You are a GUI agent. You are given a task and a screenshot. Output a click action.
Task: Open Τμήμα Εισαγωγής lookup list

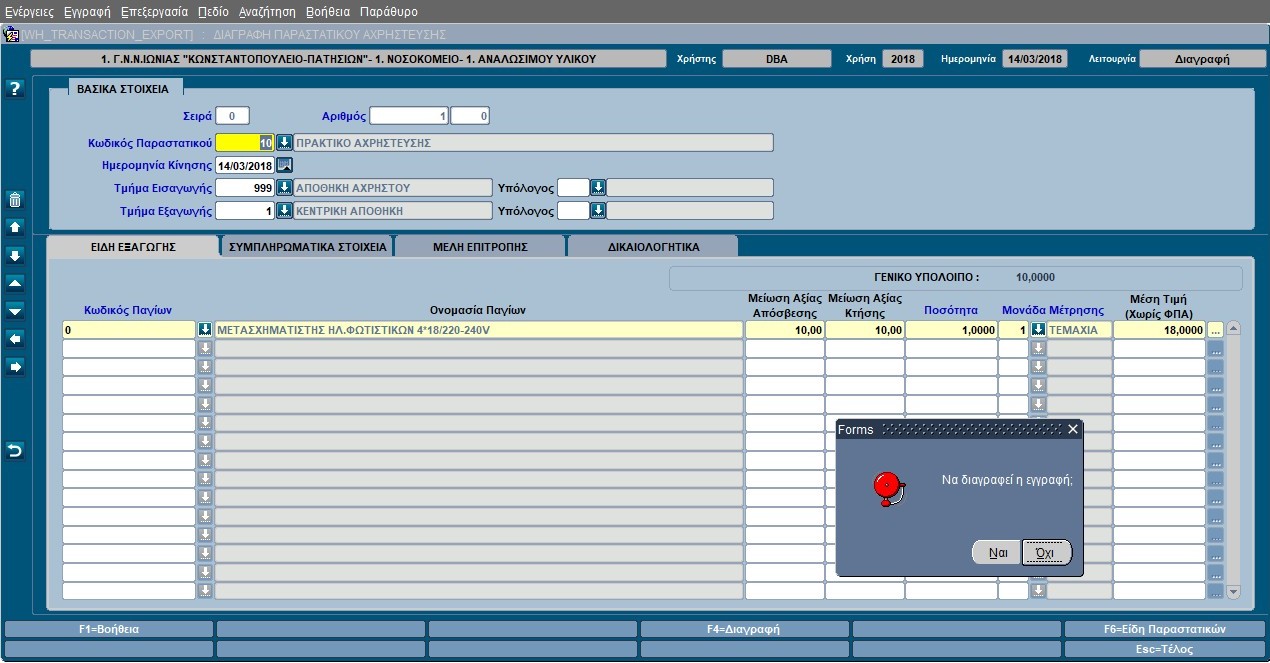click(284, 187)
